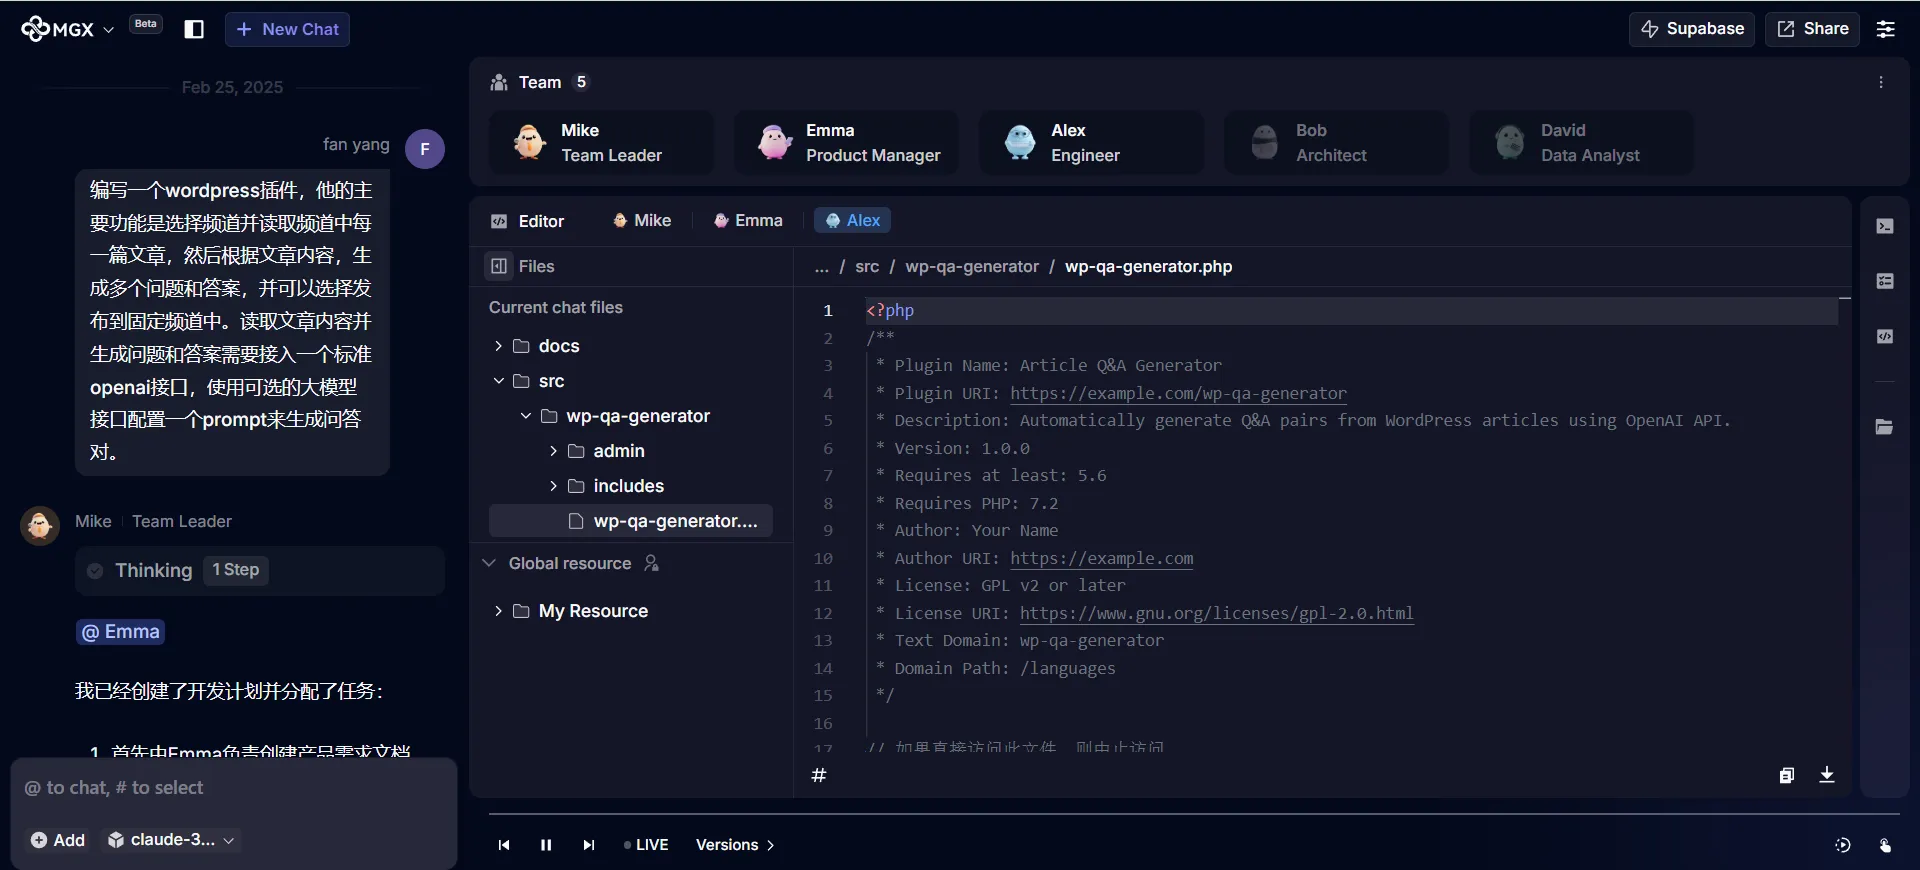Click the Share button

pos(1812,29)
